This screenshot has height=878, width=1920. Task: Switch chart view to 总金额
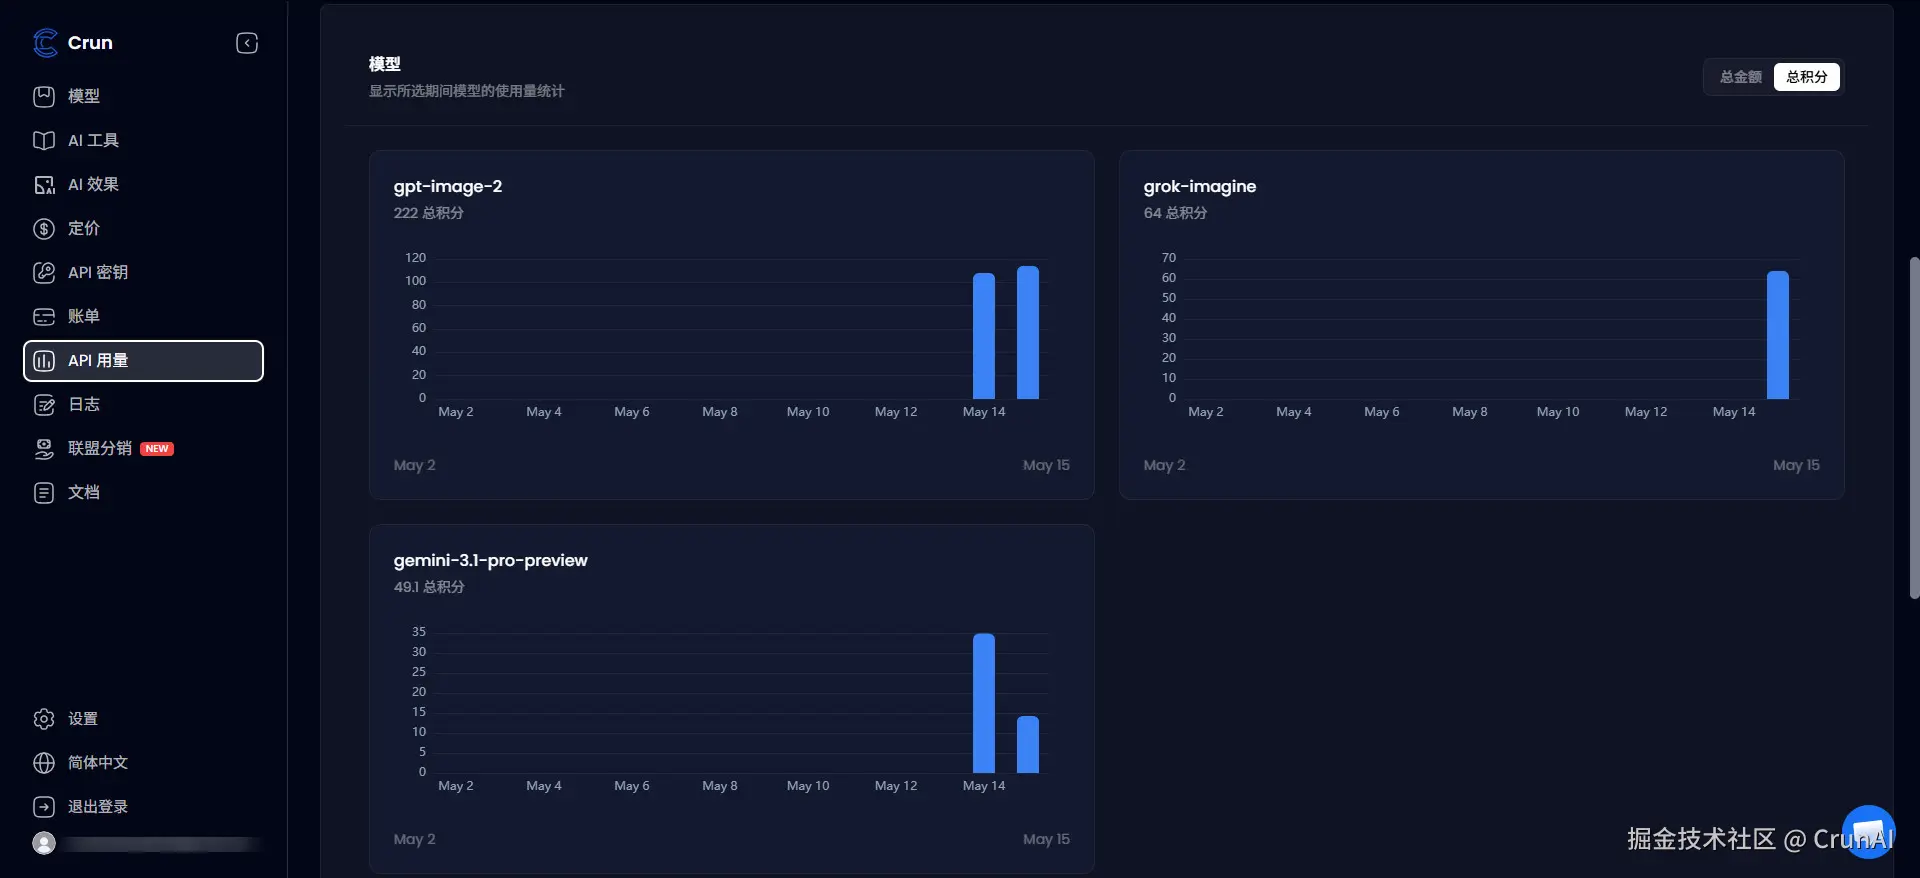point(1740,77)
